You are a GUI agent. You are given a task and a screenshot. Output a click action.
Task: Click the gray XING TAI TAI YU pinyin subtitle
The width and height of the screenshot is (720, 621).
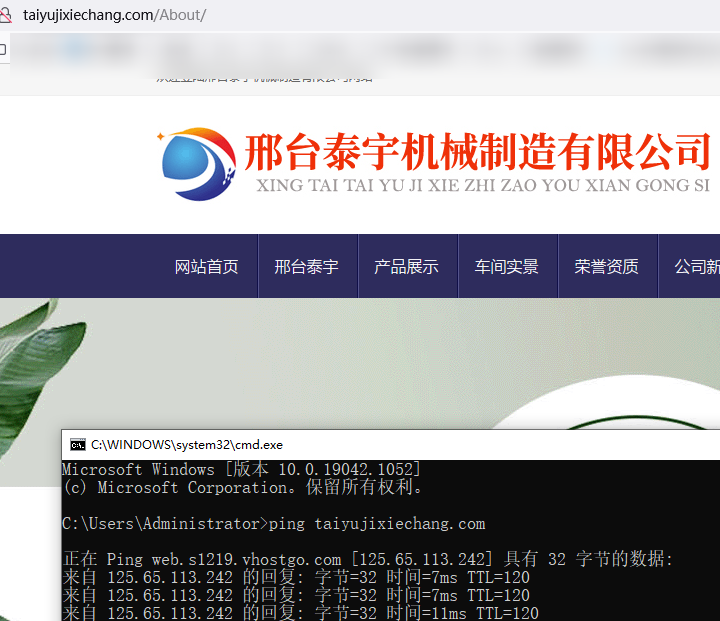(482, 186)
